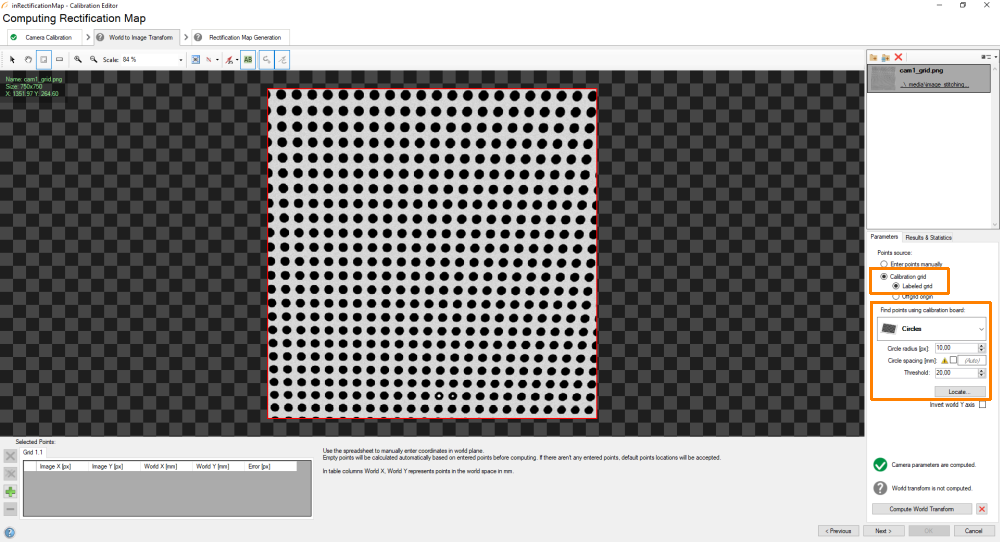The width and height of the screenshot is (1000, 542).
Task: Toggle the AB labels display icon
Action: point(247,60)
